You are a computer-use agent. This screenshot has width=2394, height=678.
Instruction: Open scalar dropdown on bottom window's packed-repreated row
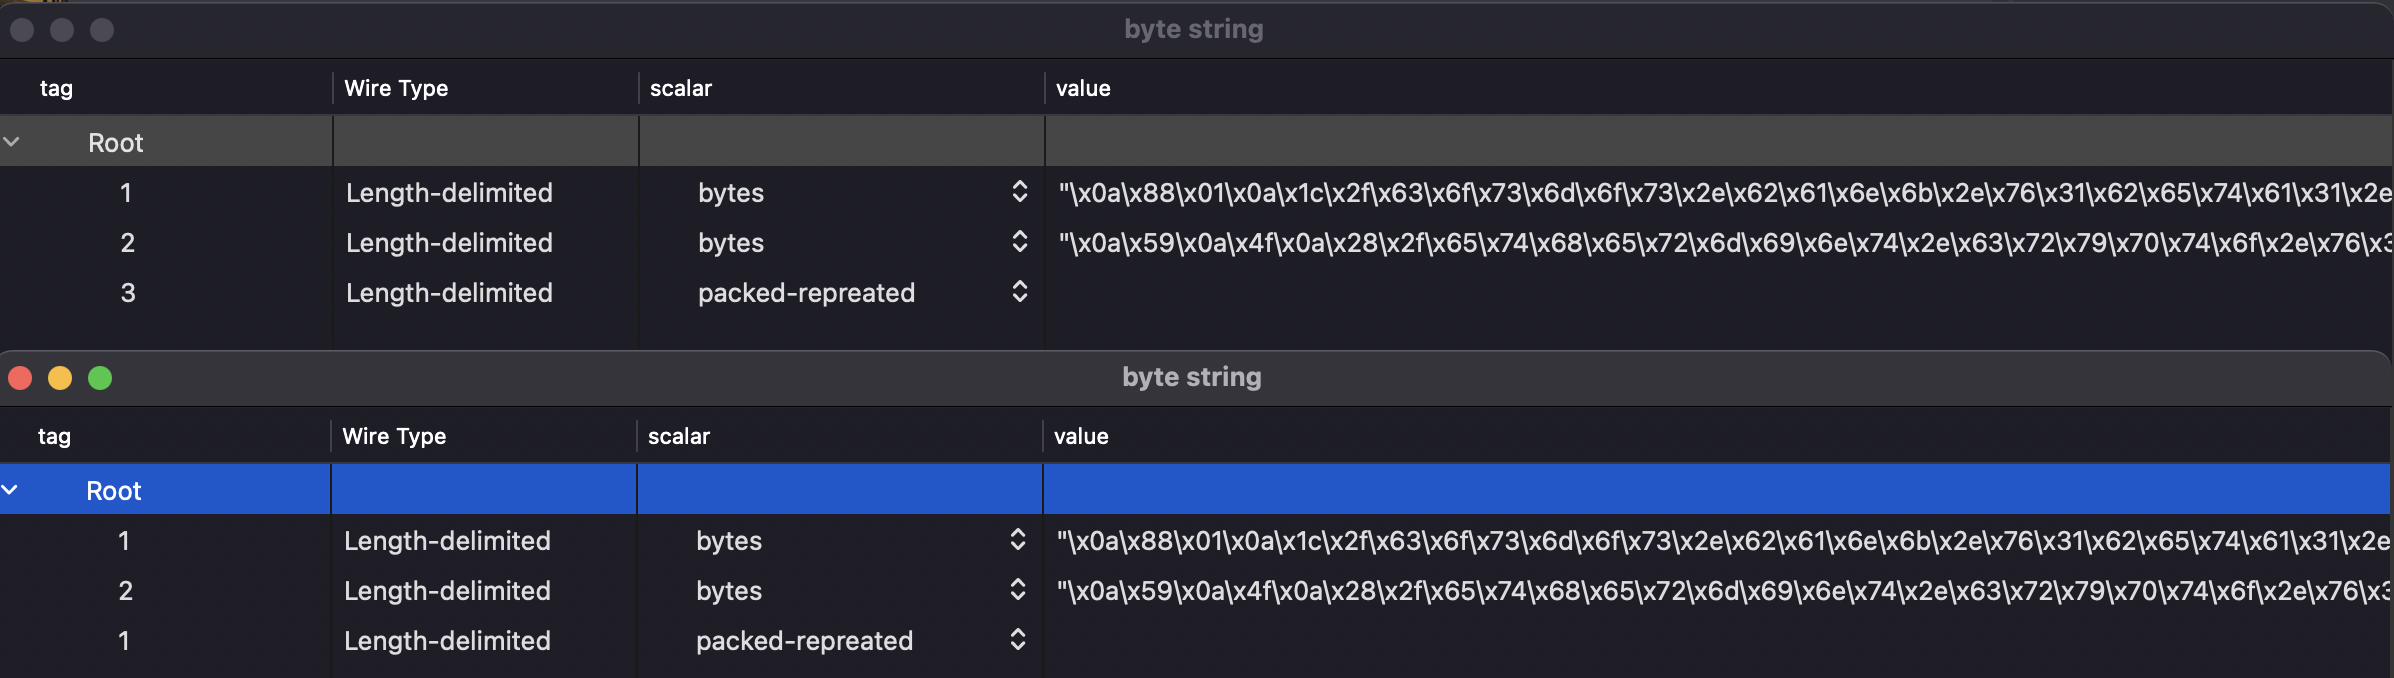pos(1017,640)
